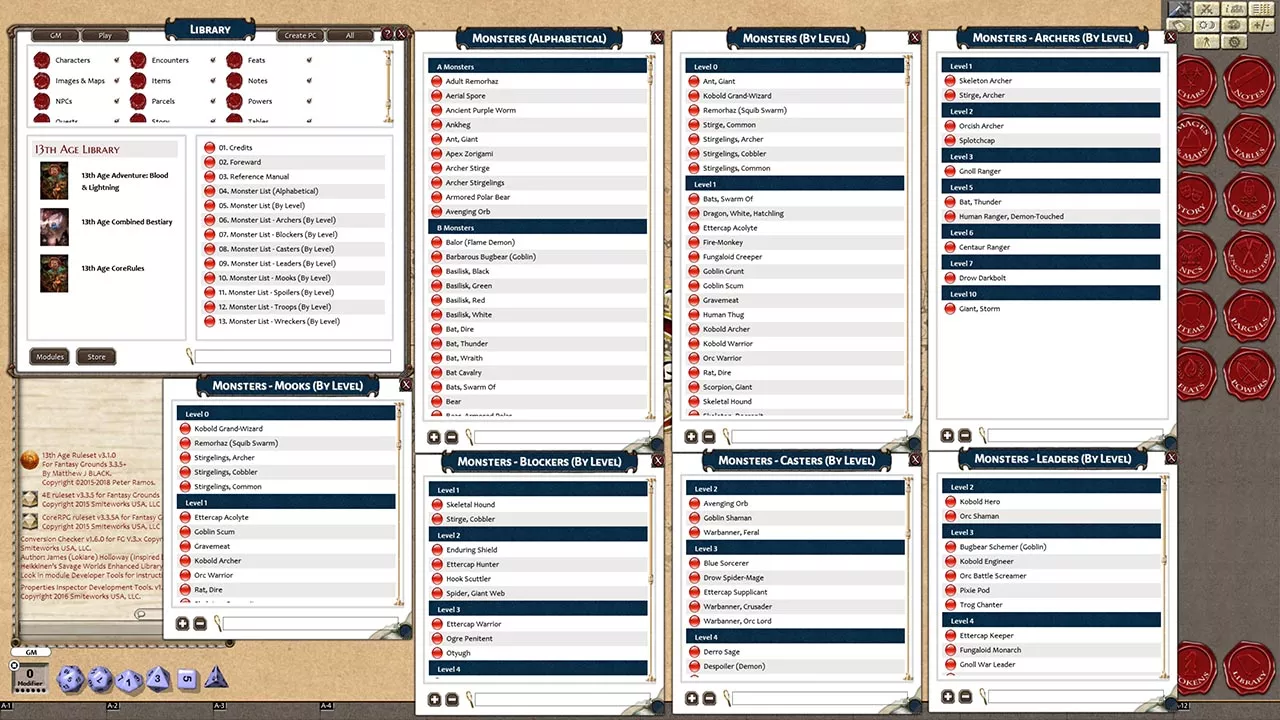Toggle the Images & Maps checkmark in Library
This screenshot has height=720, width=1280.
(x=117, y=81)
